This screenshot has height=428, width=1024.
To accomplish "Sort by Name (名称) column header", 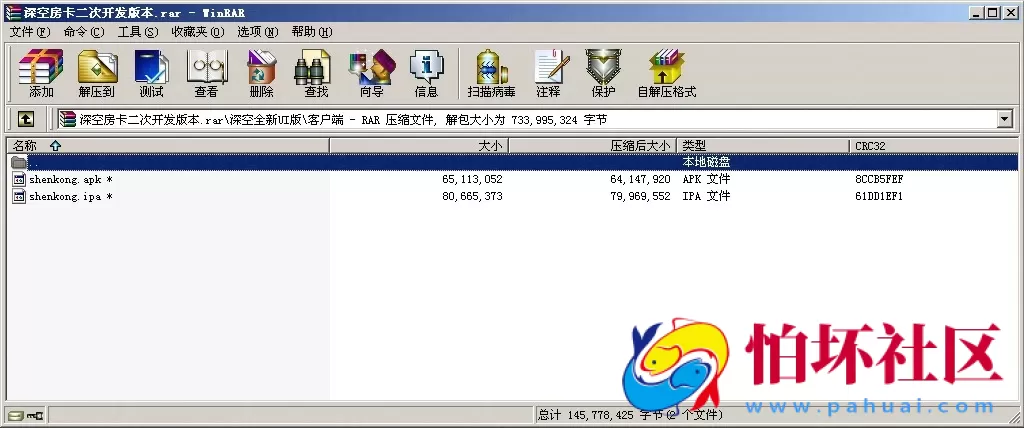I will coord(168,146).
